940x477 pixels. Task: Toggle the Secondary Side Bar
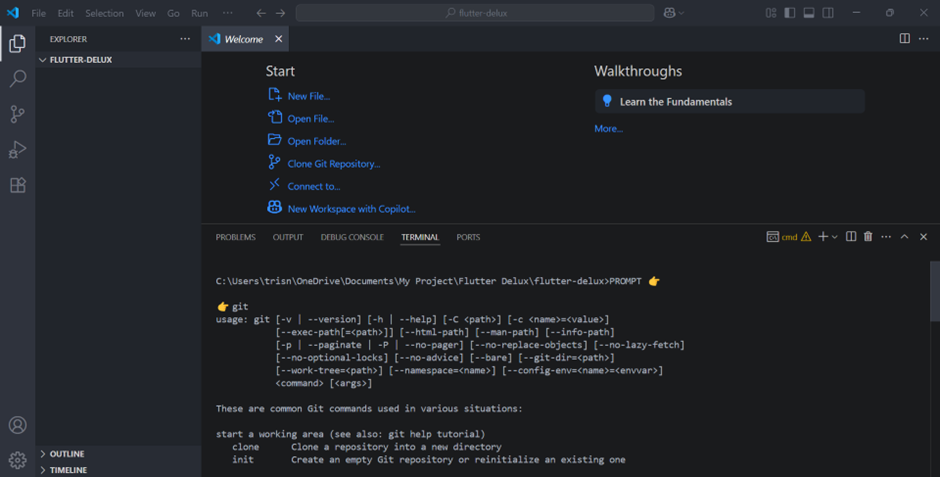click(828, 13)
